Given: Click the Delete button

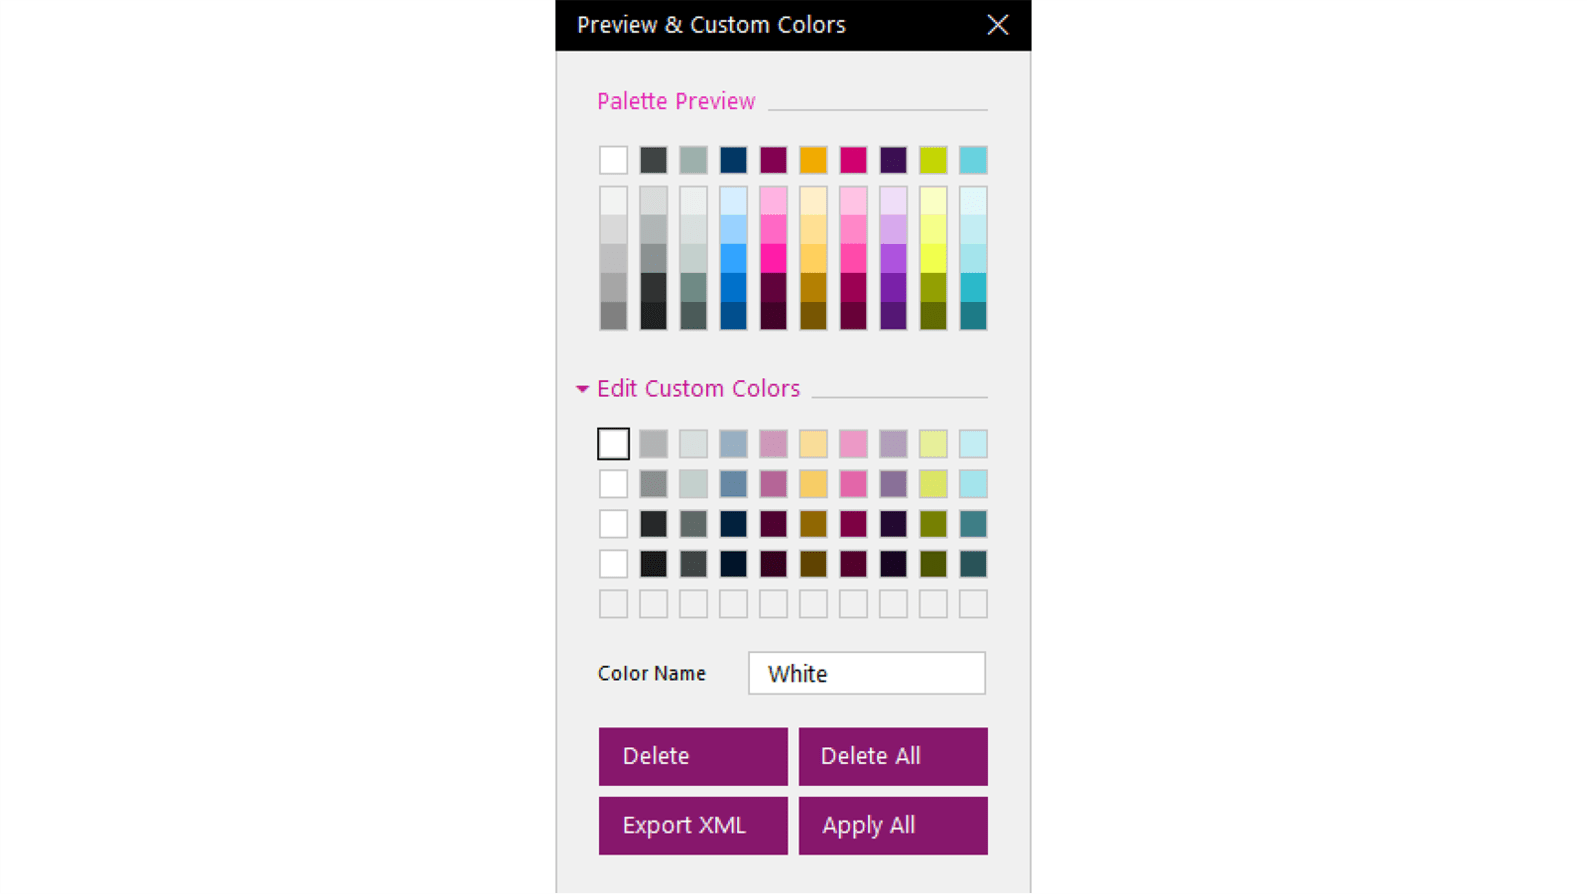Looking at the screenshot, I should tap(692, 756).
